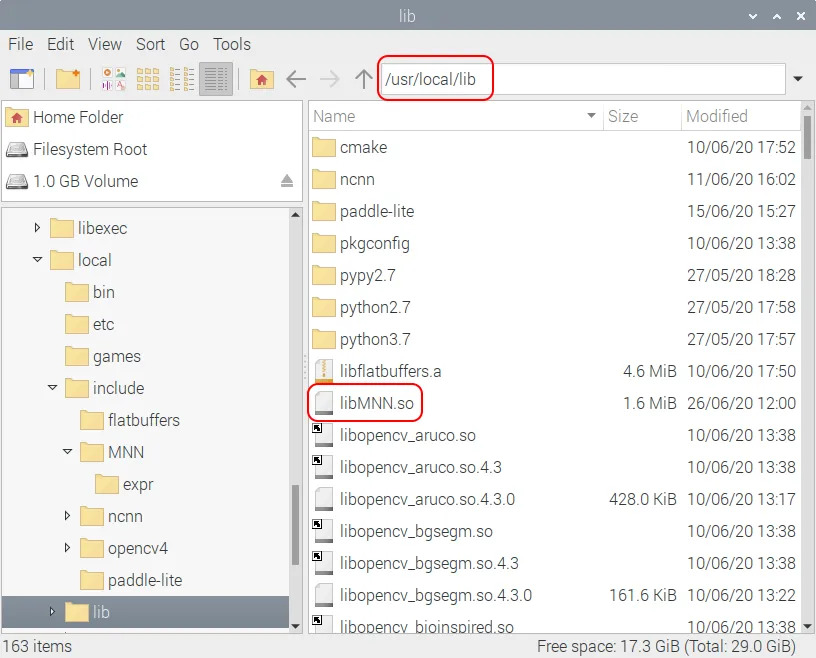Collapse the include folder in the tree
Viewport: 816px width, 658px height.
pos(52,387)
